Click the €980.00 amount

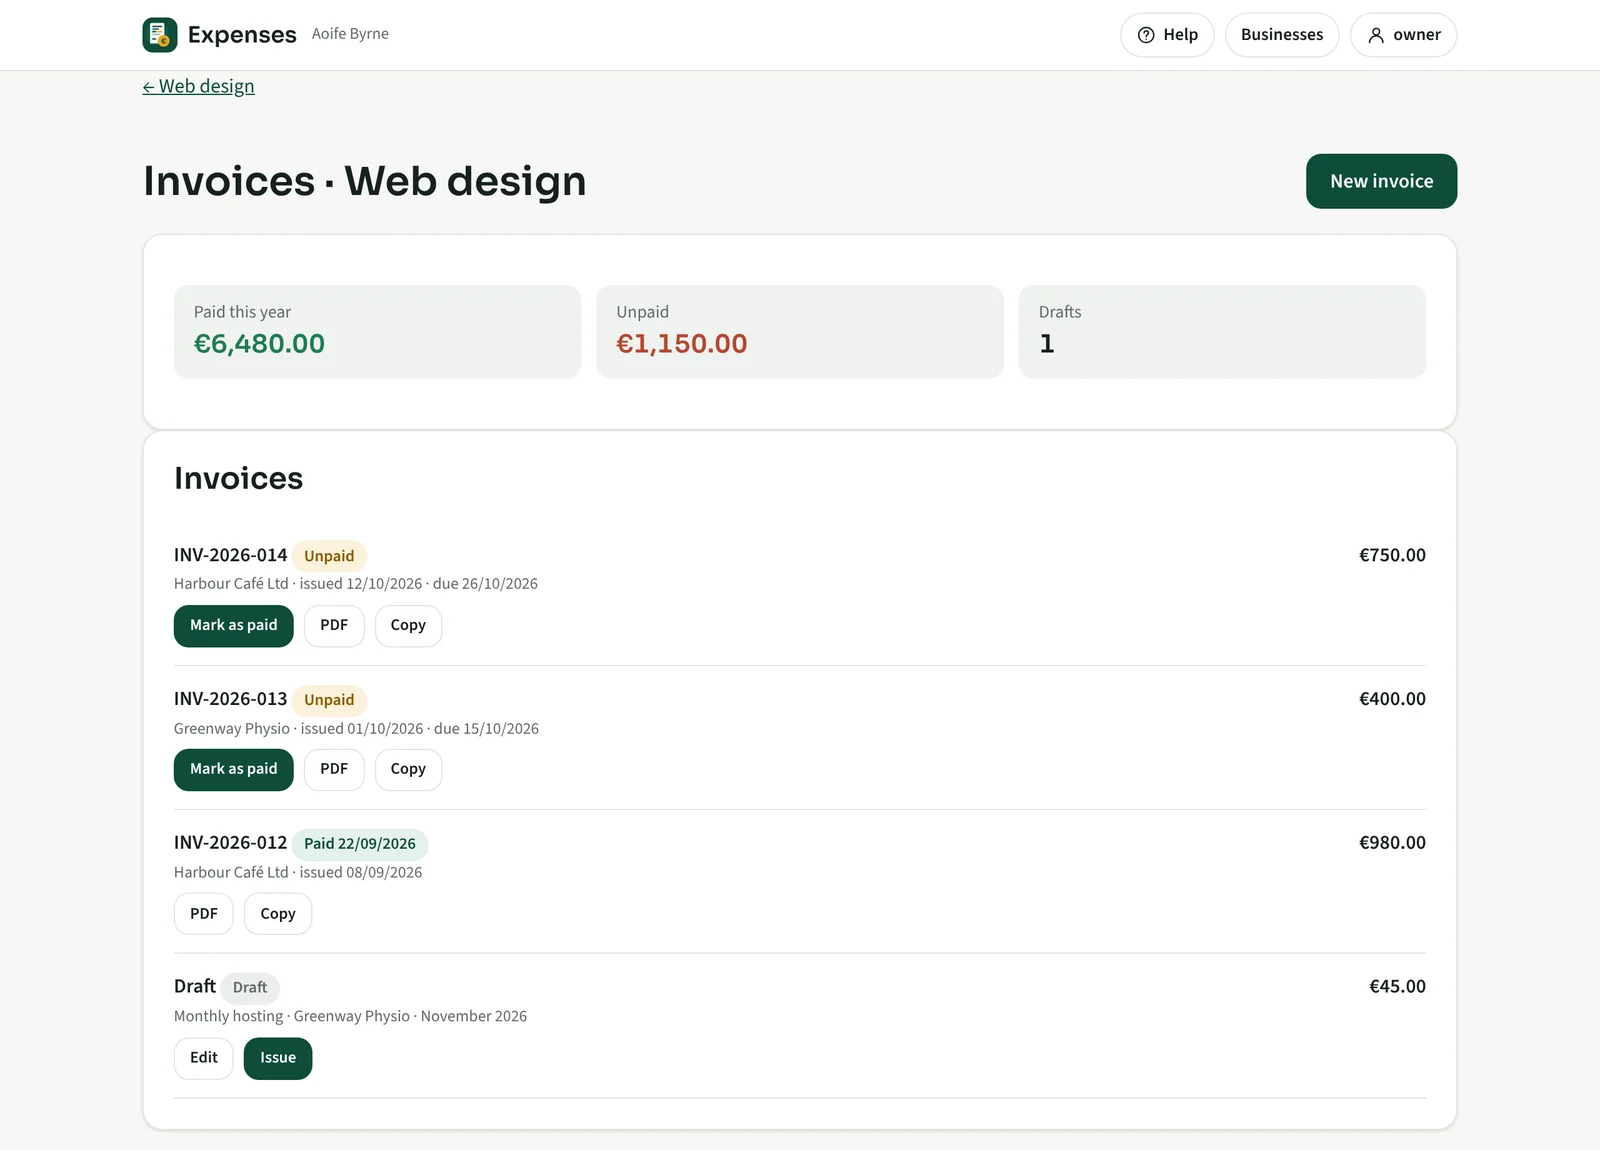point(1392,843)
